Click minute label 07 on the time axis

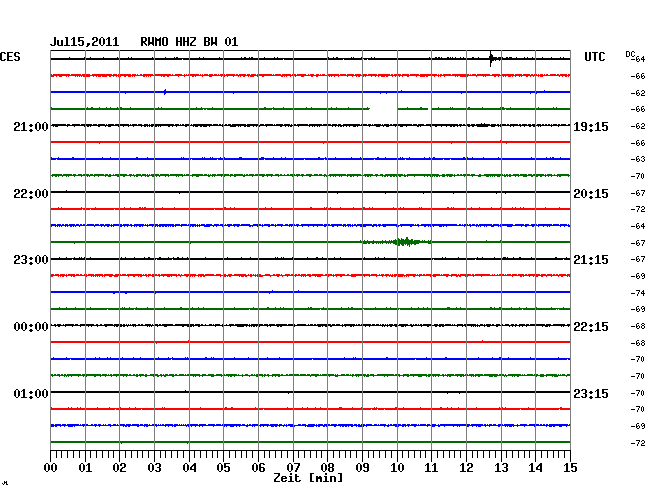(293, 468)
